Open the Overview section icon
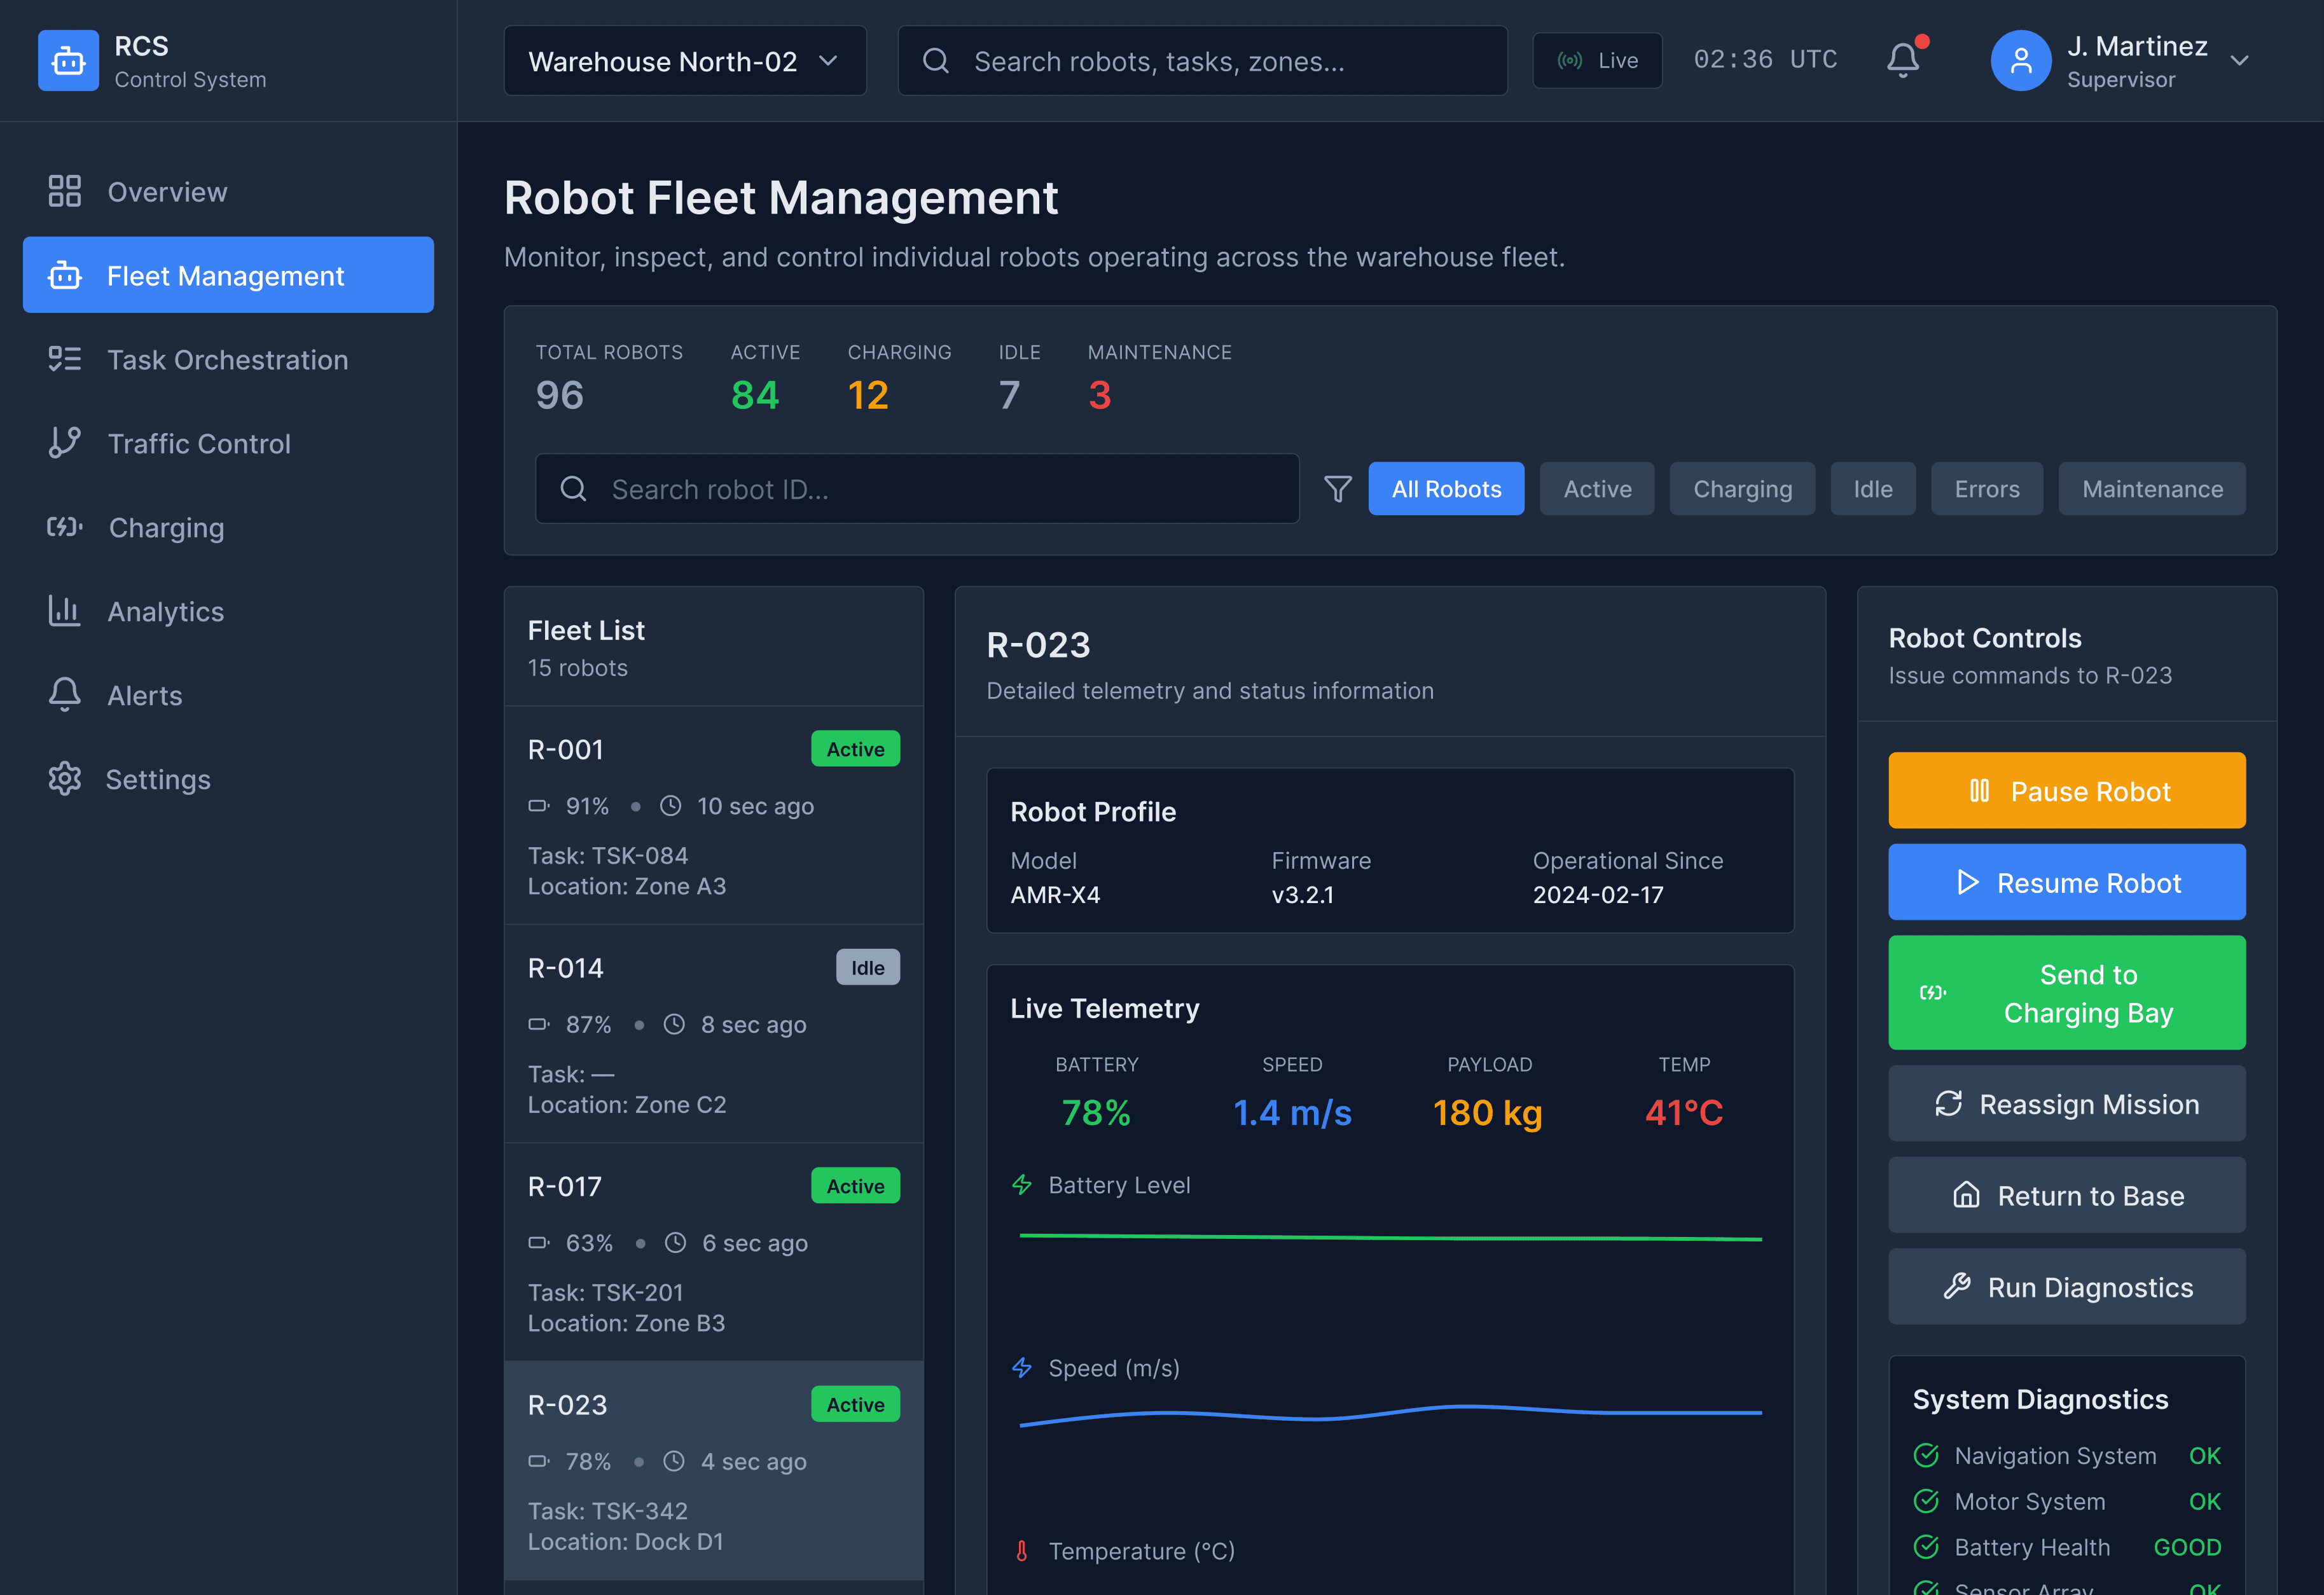This screenshot has height=1595, width=2324. click(65, 191)
